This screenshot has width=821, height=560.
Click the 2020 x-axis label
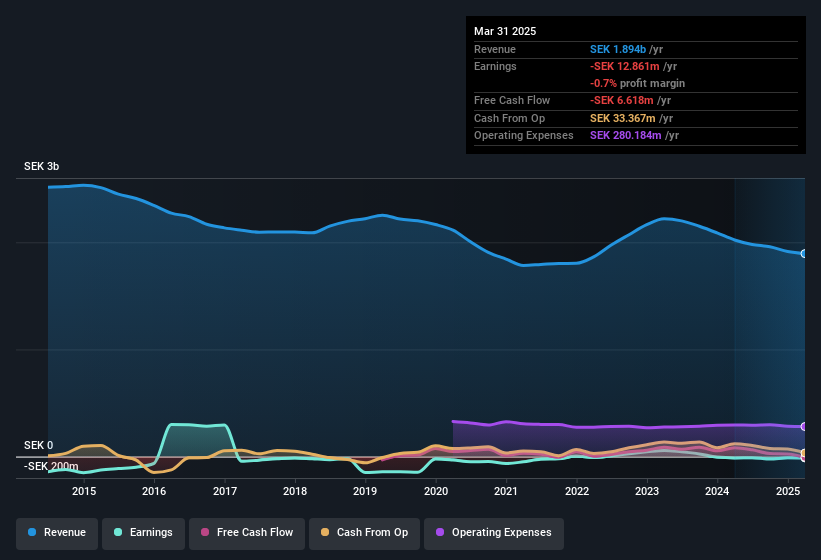[436, 491]
